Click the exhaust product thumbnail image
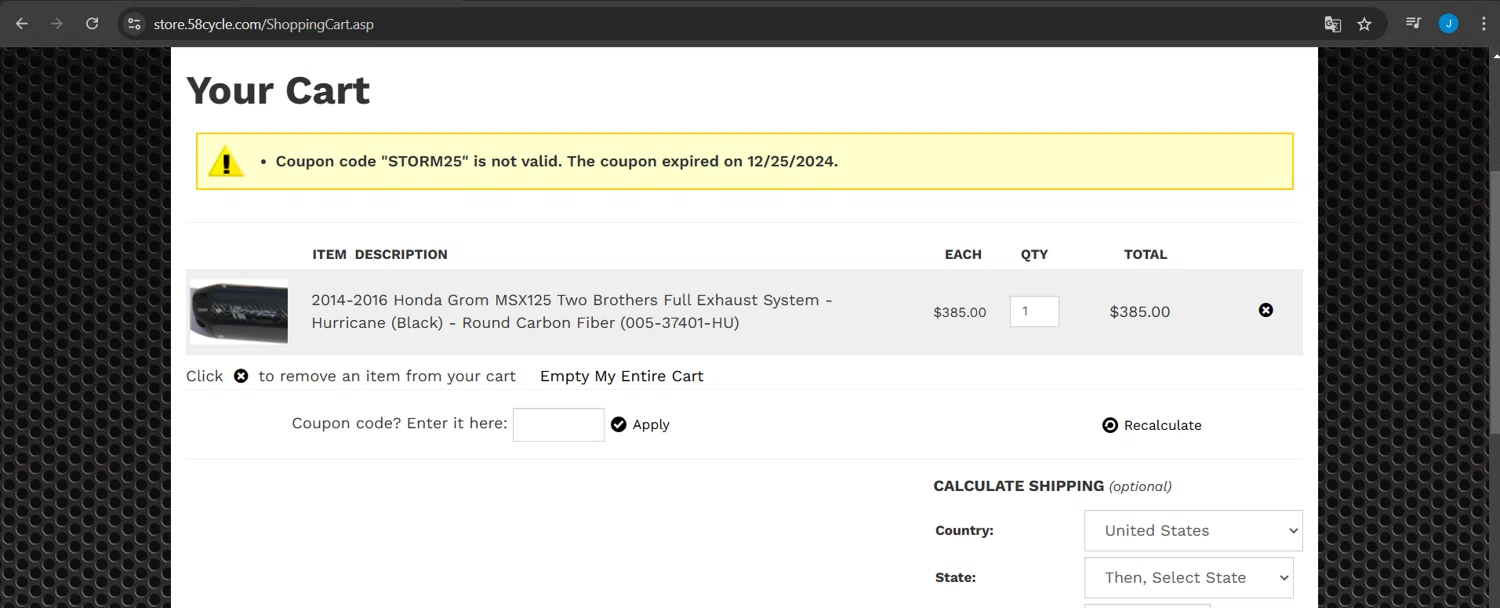Image resolution: width=1500 pixels, height=608 pixels. pos(239,312)
